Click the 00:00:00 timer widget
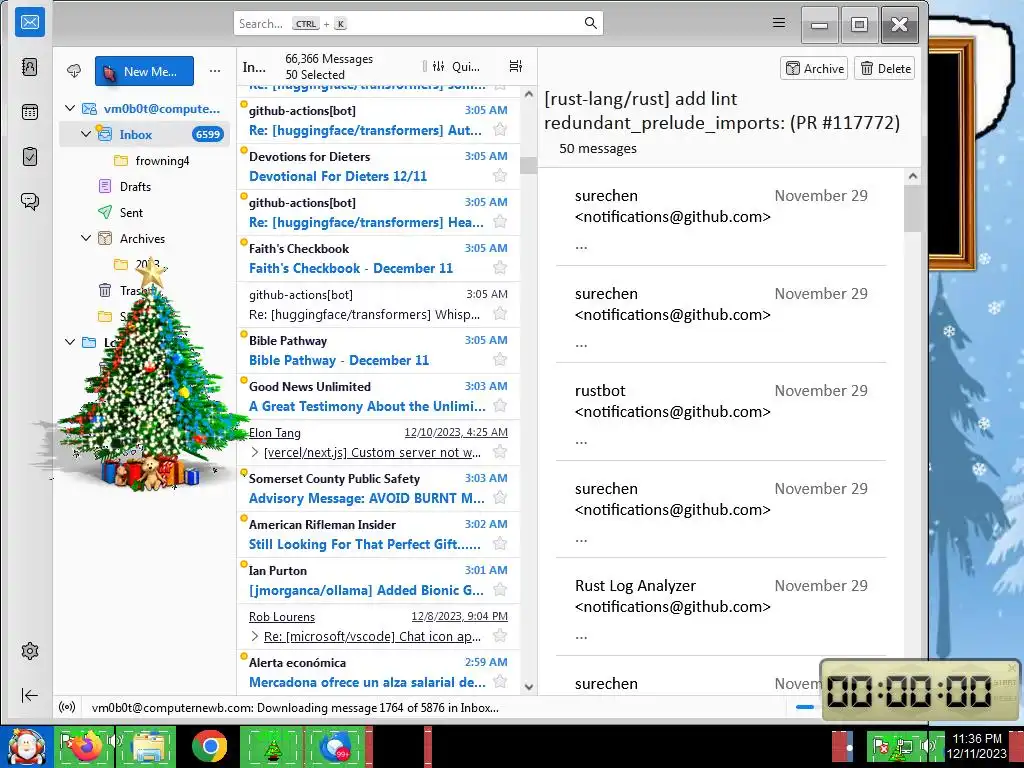The image size is (1024, 768). 920,691
